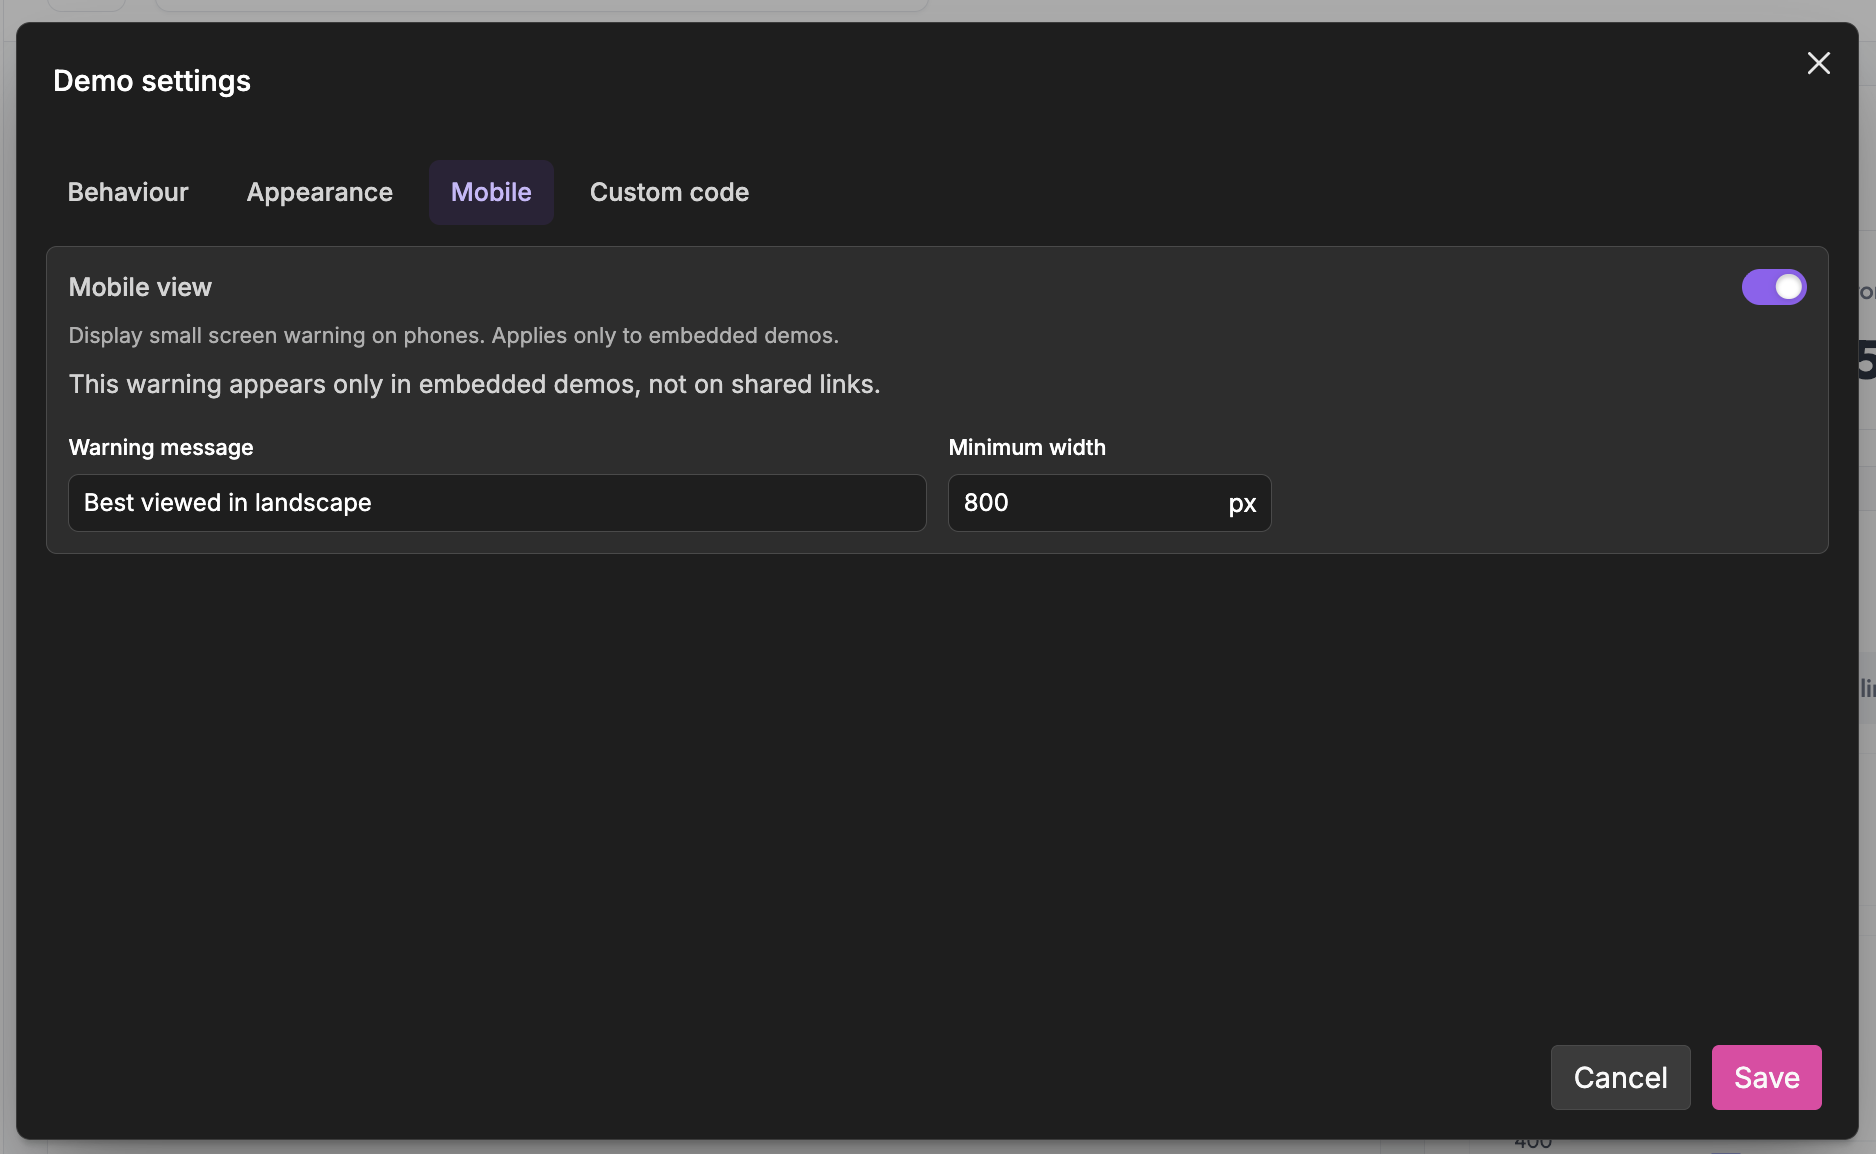This screenshot has height=1154, width=1876.
Task: Click the small screen warning description text
Action: click(x=453, y=336)
